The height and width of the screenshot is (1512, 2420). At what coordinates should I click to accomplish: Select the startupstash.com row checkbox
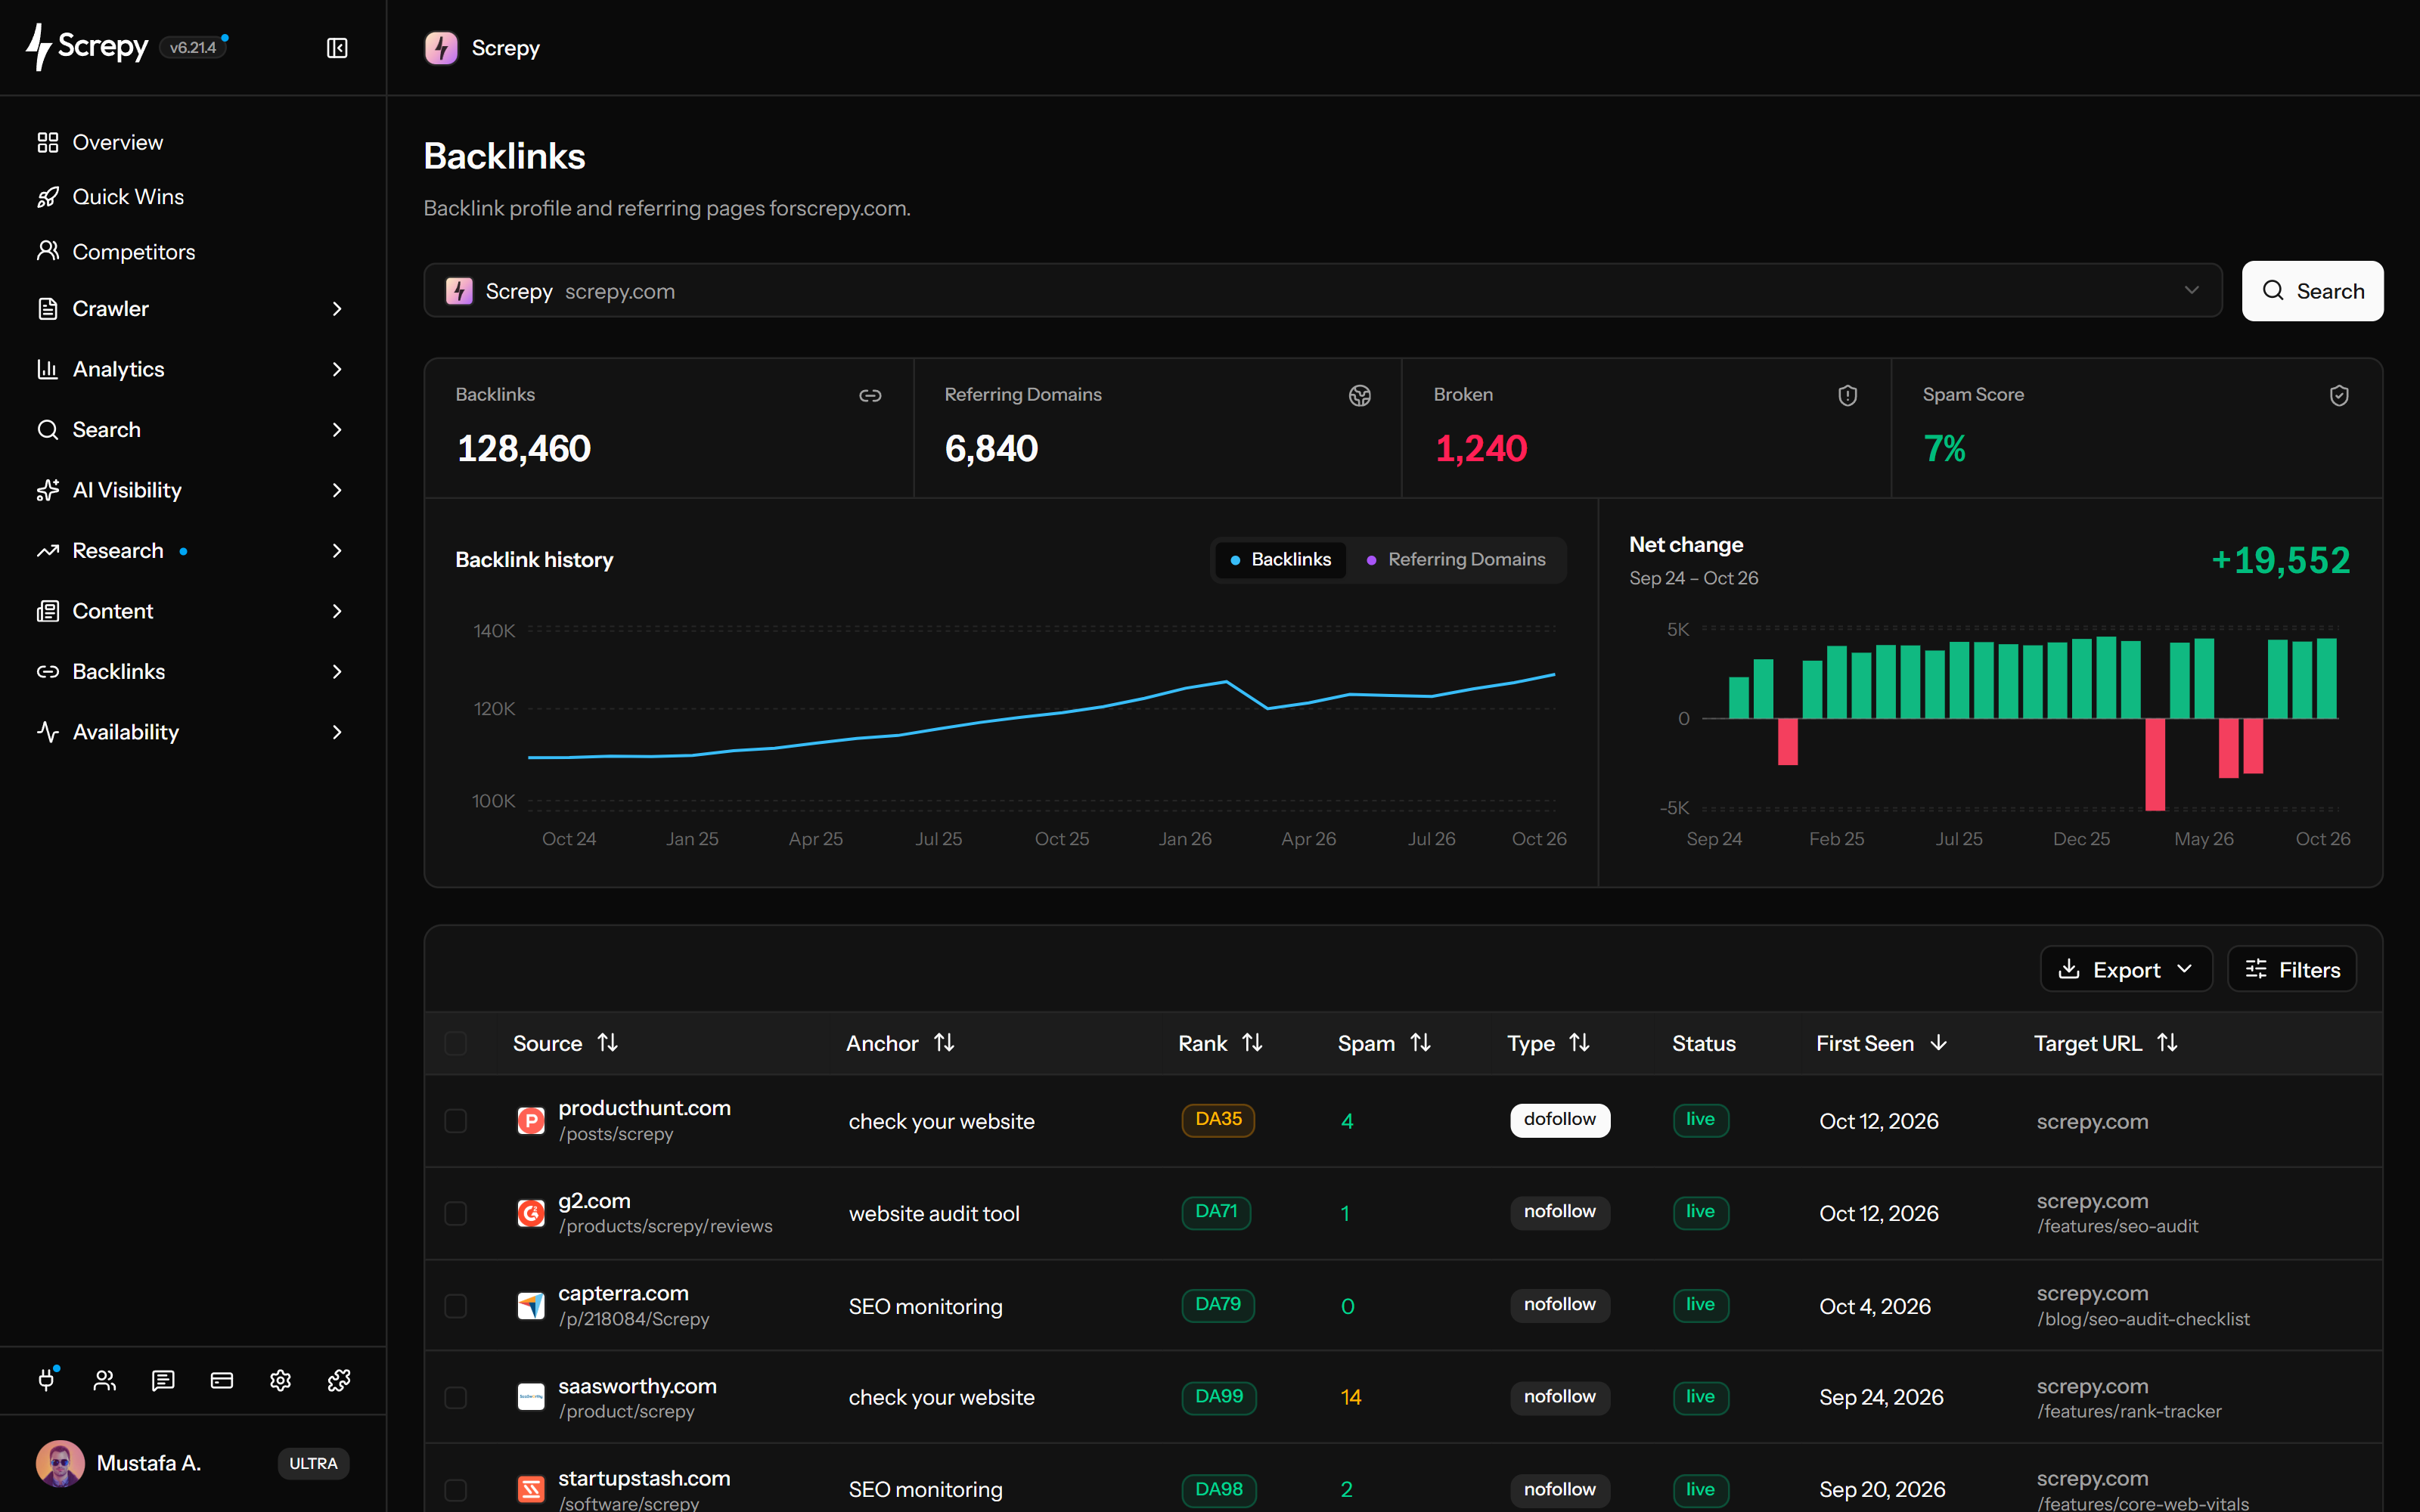coord(455,1489)
